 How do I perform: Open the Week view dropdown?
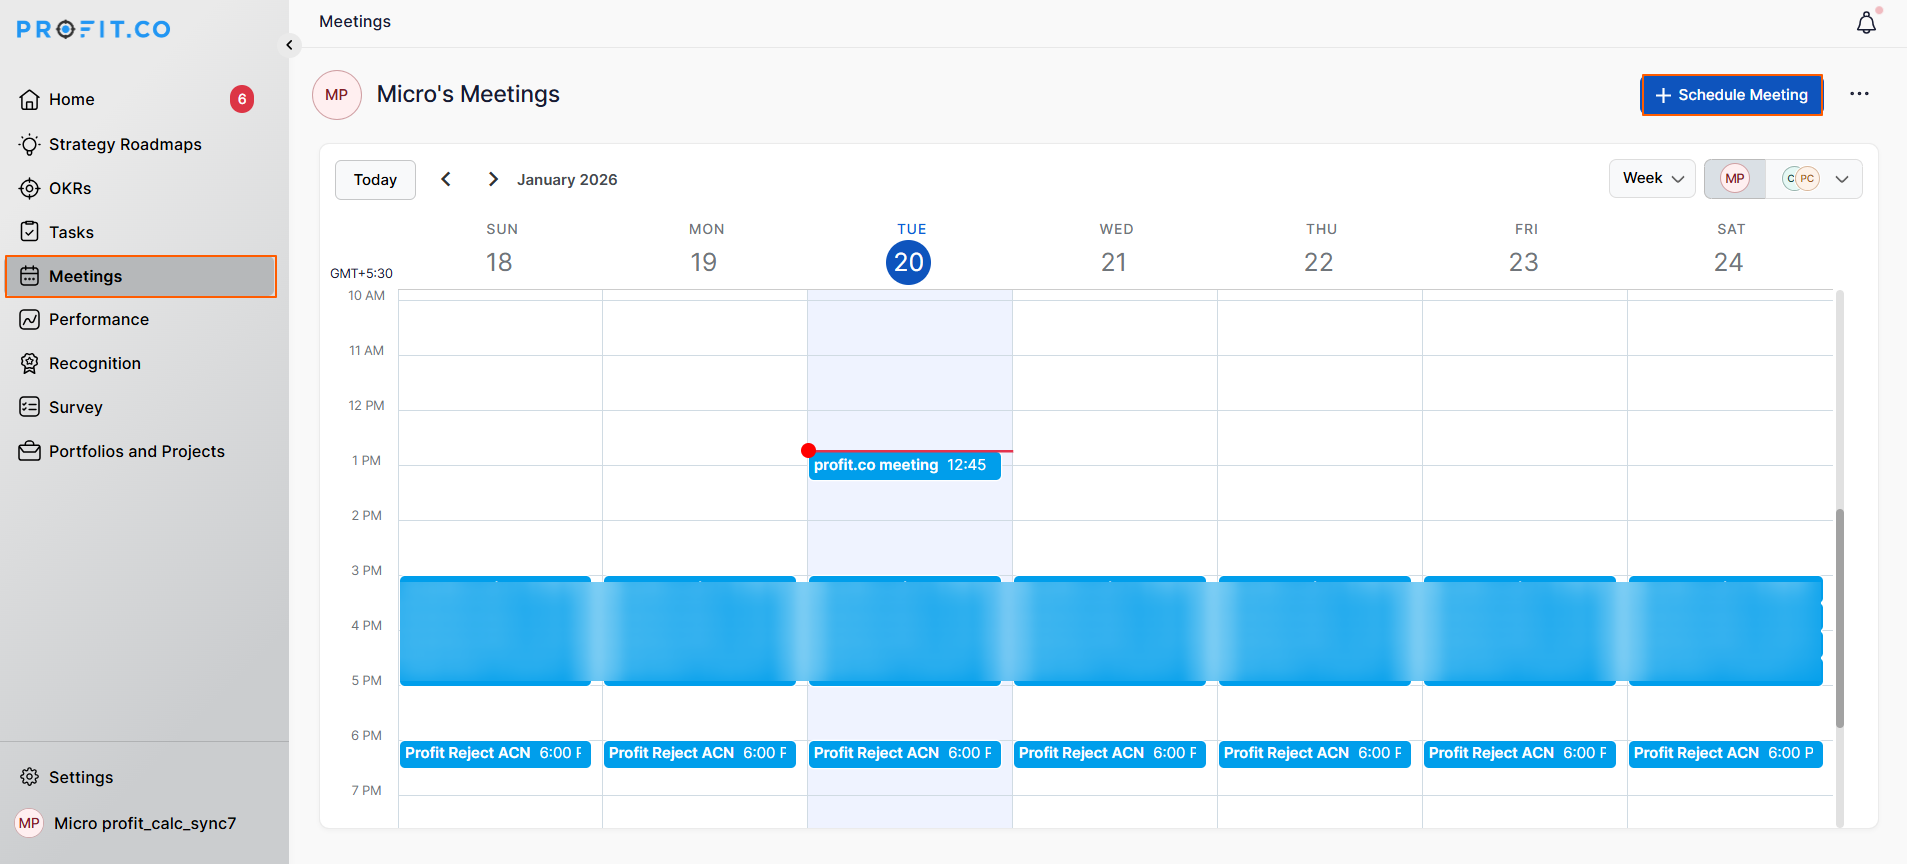coord(1652,179)
